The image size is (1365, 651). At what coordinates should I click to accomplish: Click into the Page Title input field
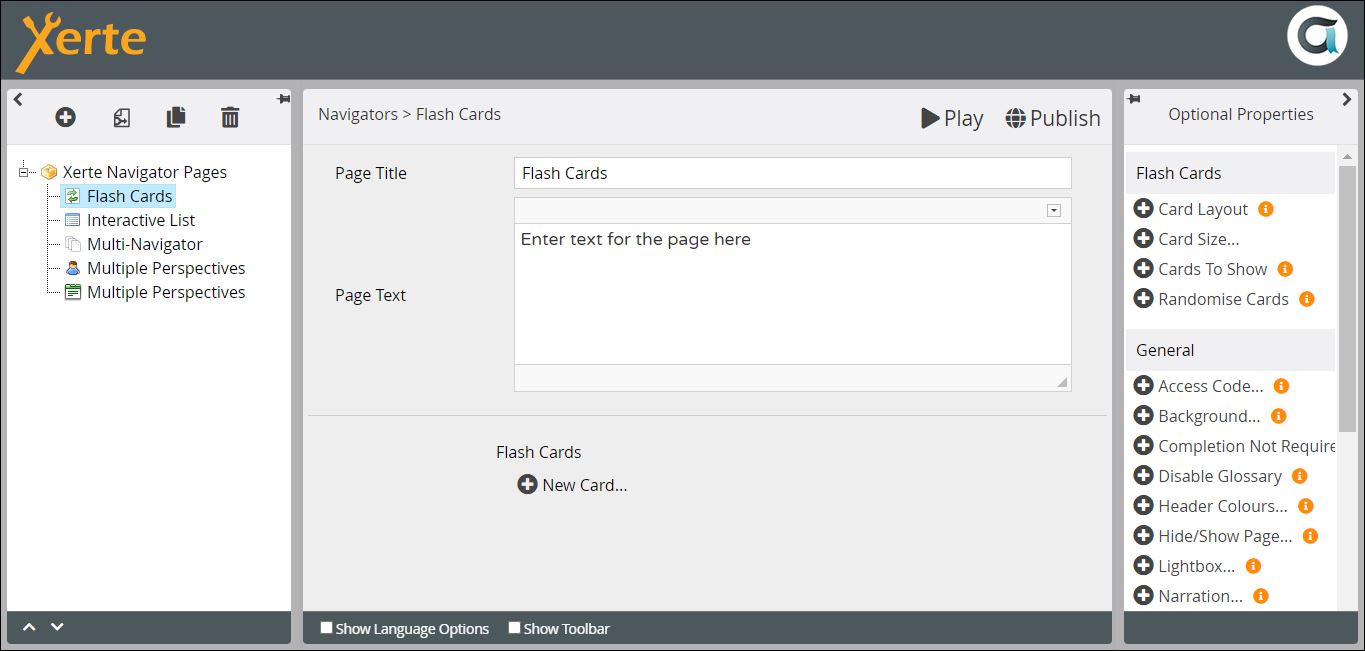pos(792,173)
